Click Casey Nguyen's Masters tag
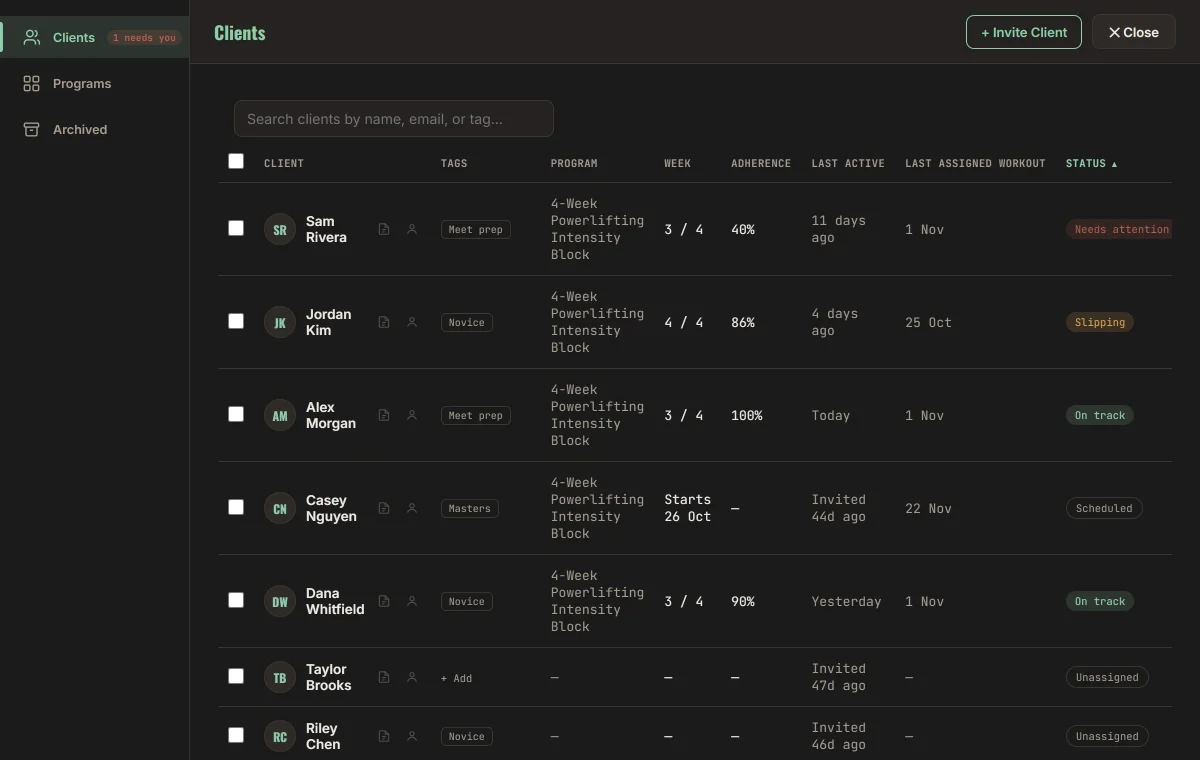 470,508
